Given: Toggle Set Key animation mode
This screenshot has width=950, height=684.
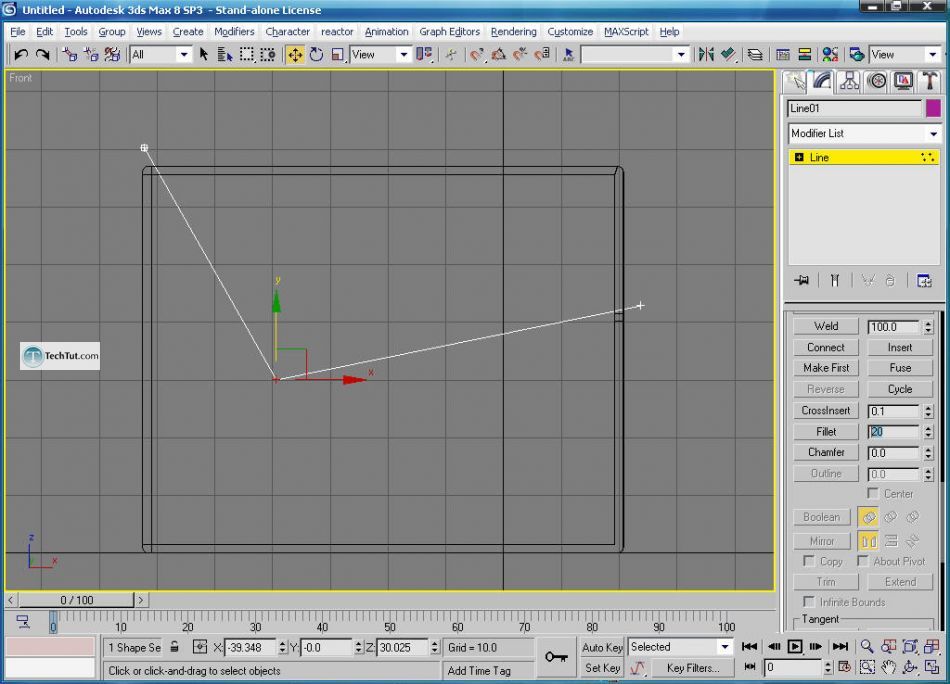Looking at the screenshot, I should pyautogui.click(x=602, y=668).
